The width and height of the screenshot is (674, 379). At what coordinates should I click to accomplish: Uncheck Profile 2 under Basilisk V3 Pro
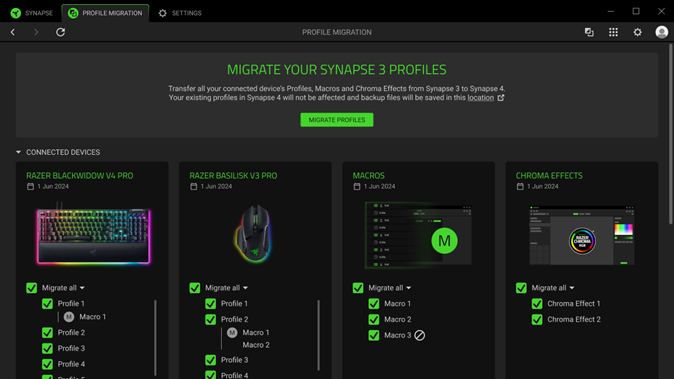point(211,319)
